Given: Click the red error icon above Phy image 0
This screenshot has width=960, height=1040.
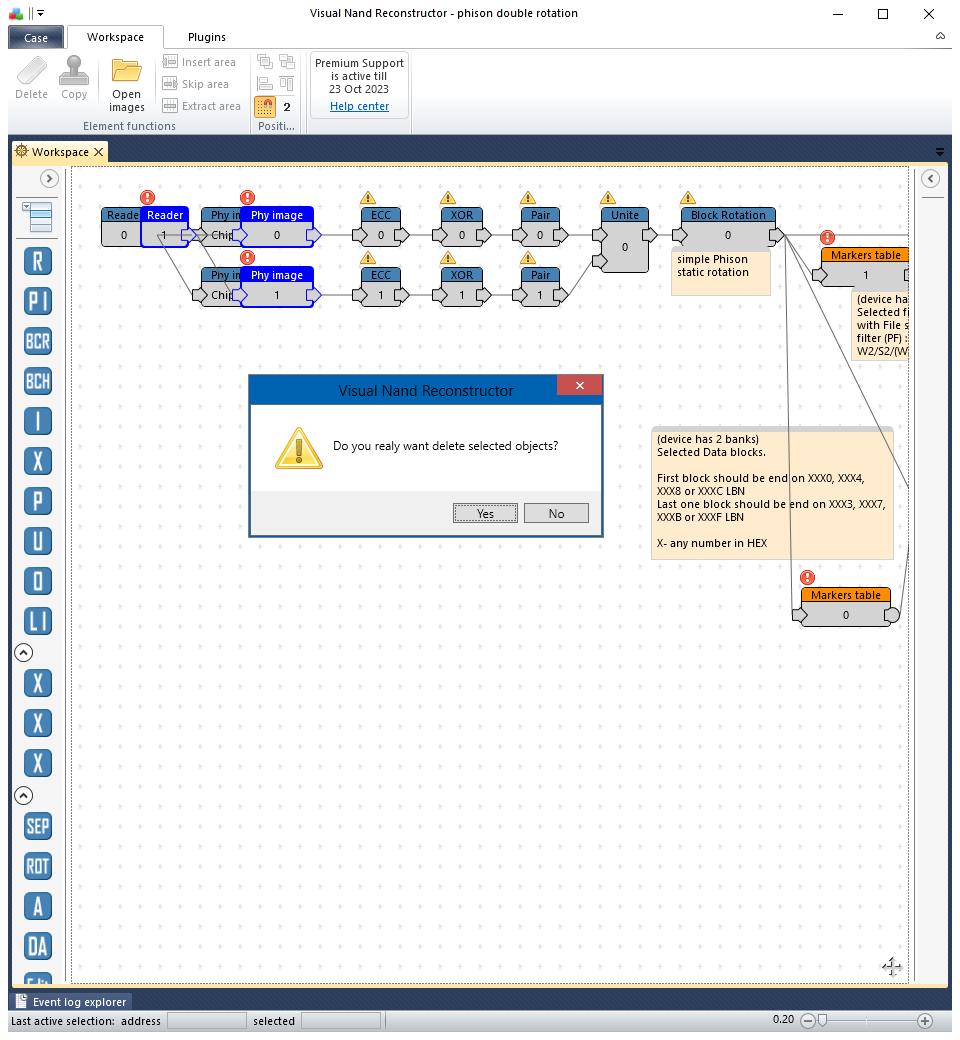Looking at the screenshot, I should pos(247,197).
